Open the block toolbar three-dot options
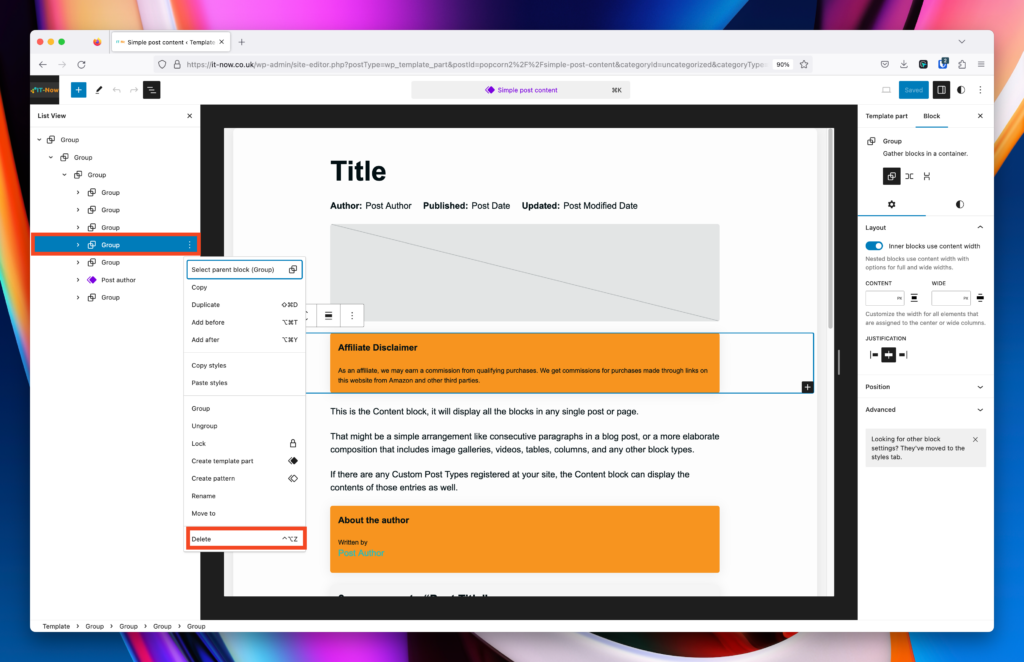 tap(352, 315)
